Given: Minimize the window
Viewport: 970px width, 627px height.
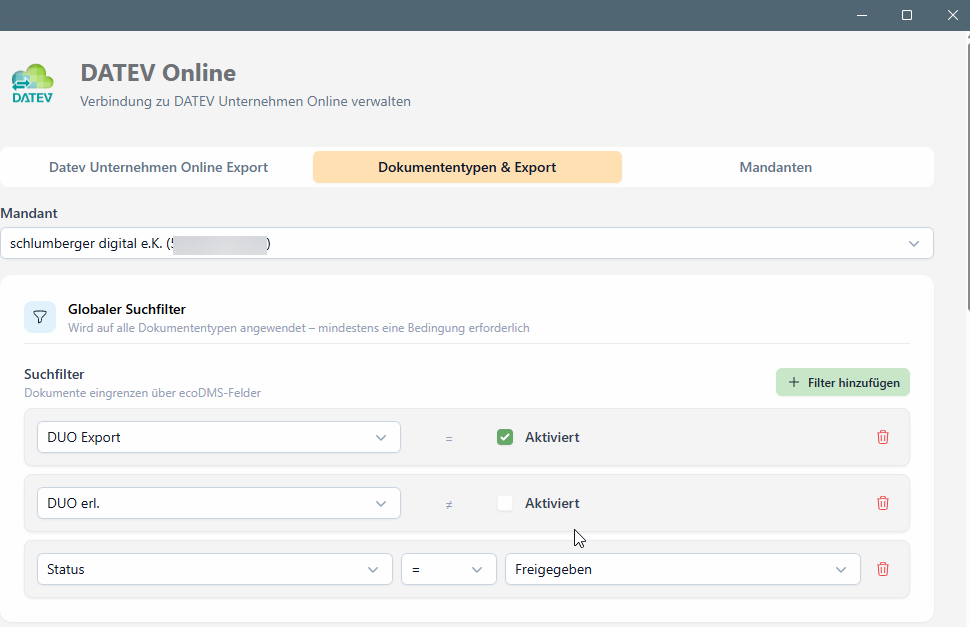Looking at the screenshot, I should [x=862, y=15].
